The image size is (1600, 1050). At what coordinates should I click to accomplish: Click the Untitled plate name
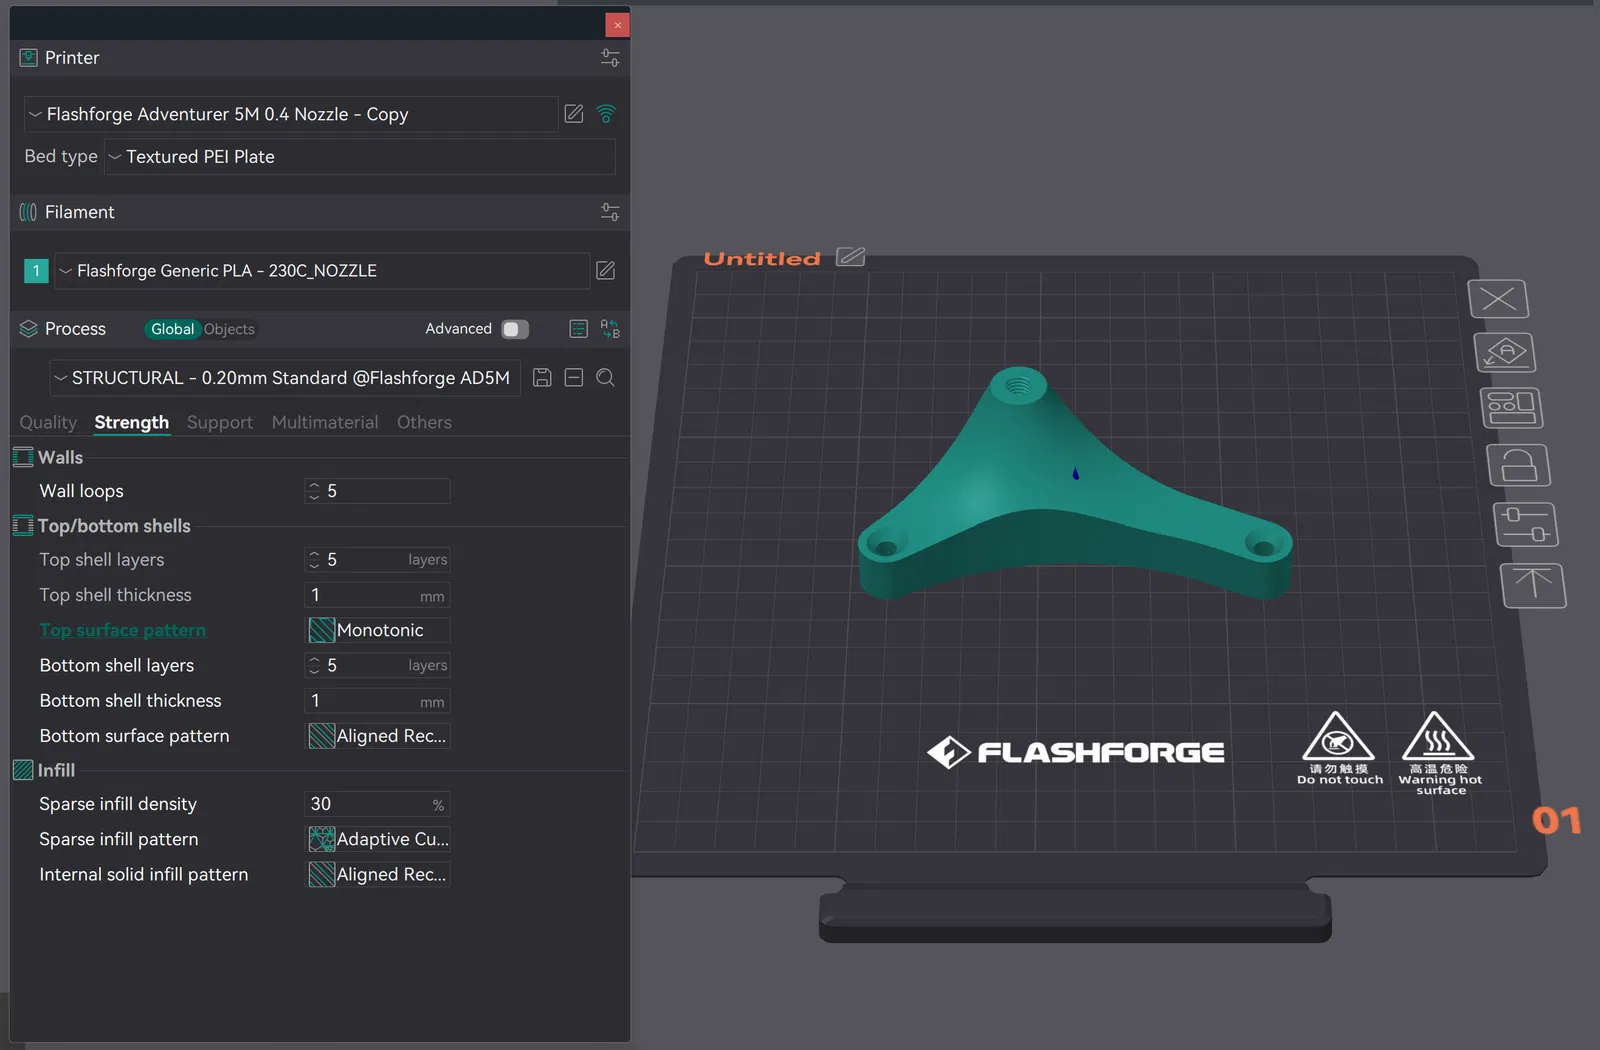[x=762, y=258]
